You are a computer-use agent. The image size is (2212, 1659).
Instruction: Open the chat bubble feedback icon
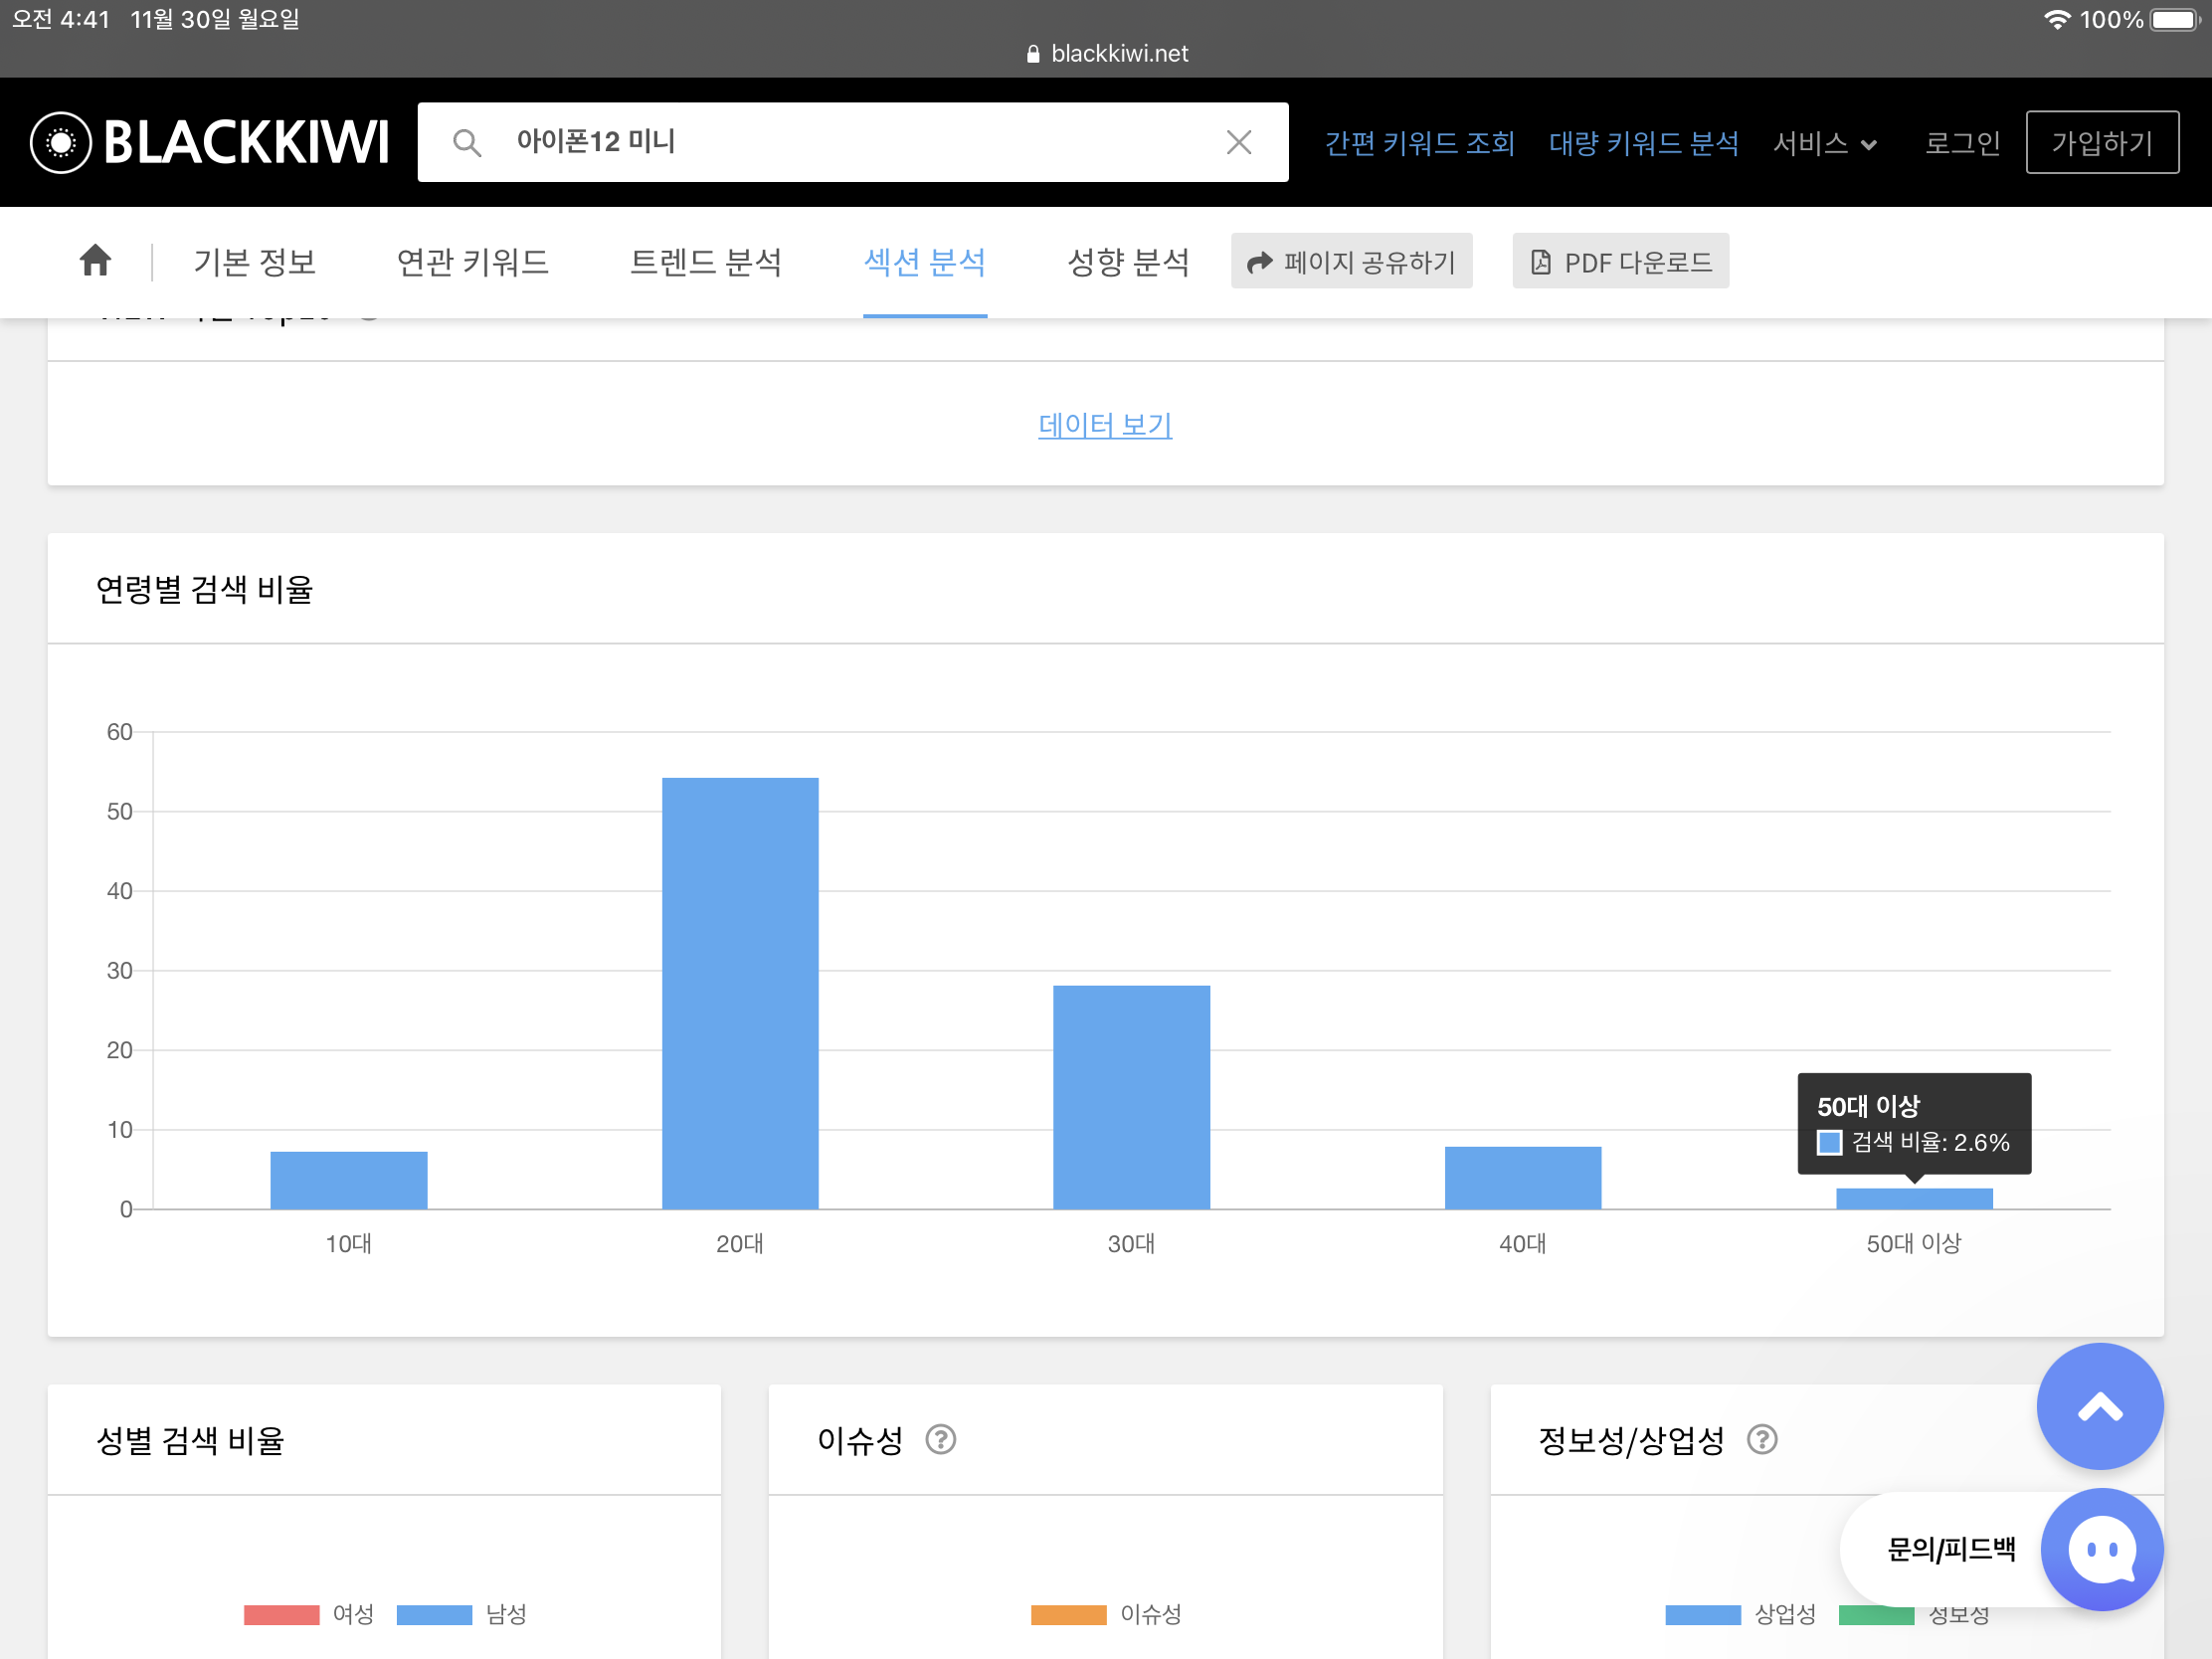[2101, 1548]
